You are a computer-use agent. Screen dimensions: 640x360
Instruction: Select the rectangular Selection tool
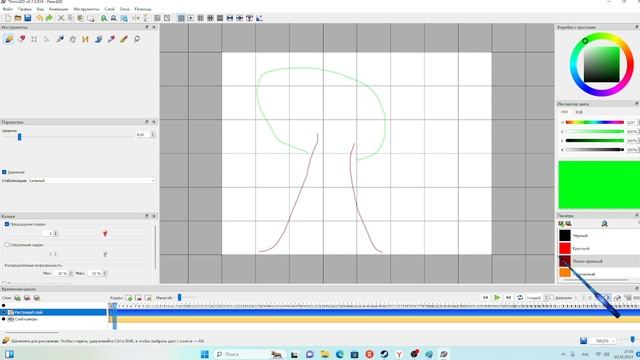click(34, 39)
